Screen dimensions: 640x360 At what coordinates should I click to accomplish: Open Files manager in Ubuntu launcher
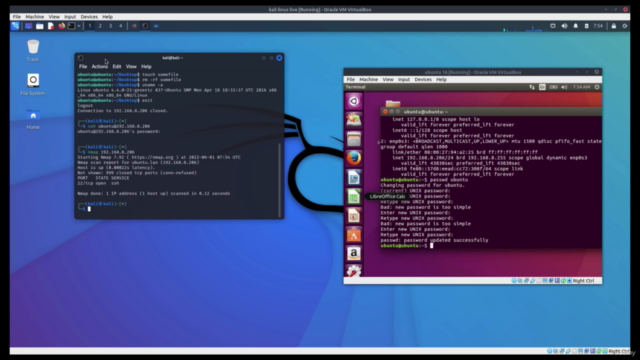click(x=354, y=139)
